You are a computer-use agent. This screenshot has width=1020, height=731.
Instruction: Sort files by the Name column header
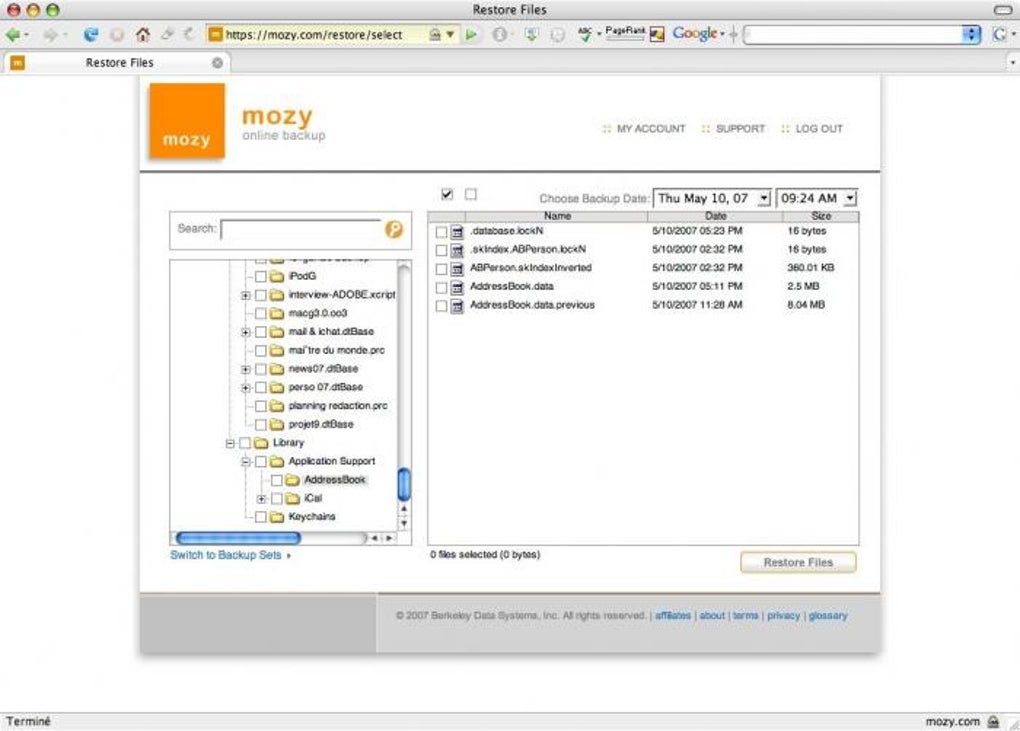(557, 216)
